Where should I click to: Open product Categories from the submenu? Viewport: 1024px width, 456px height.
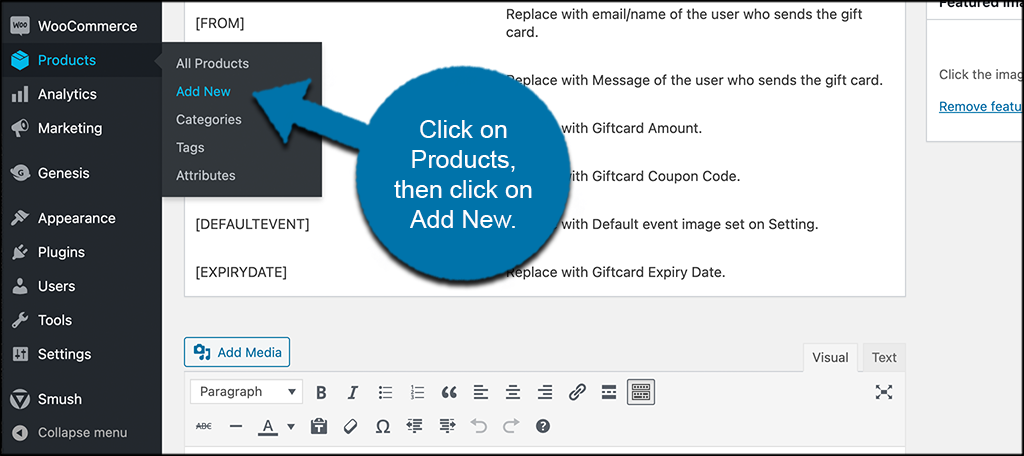pos(208,120)
